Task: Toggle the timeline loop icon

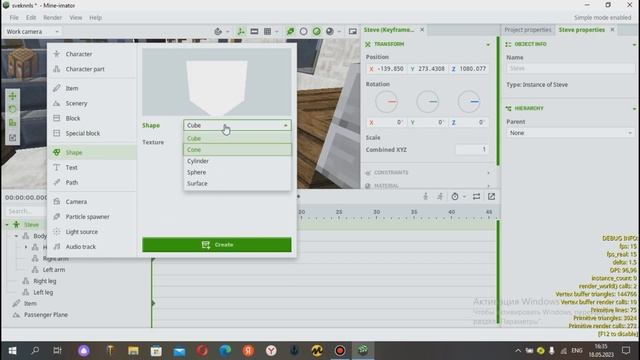Action: point(476,197)
